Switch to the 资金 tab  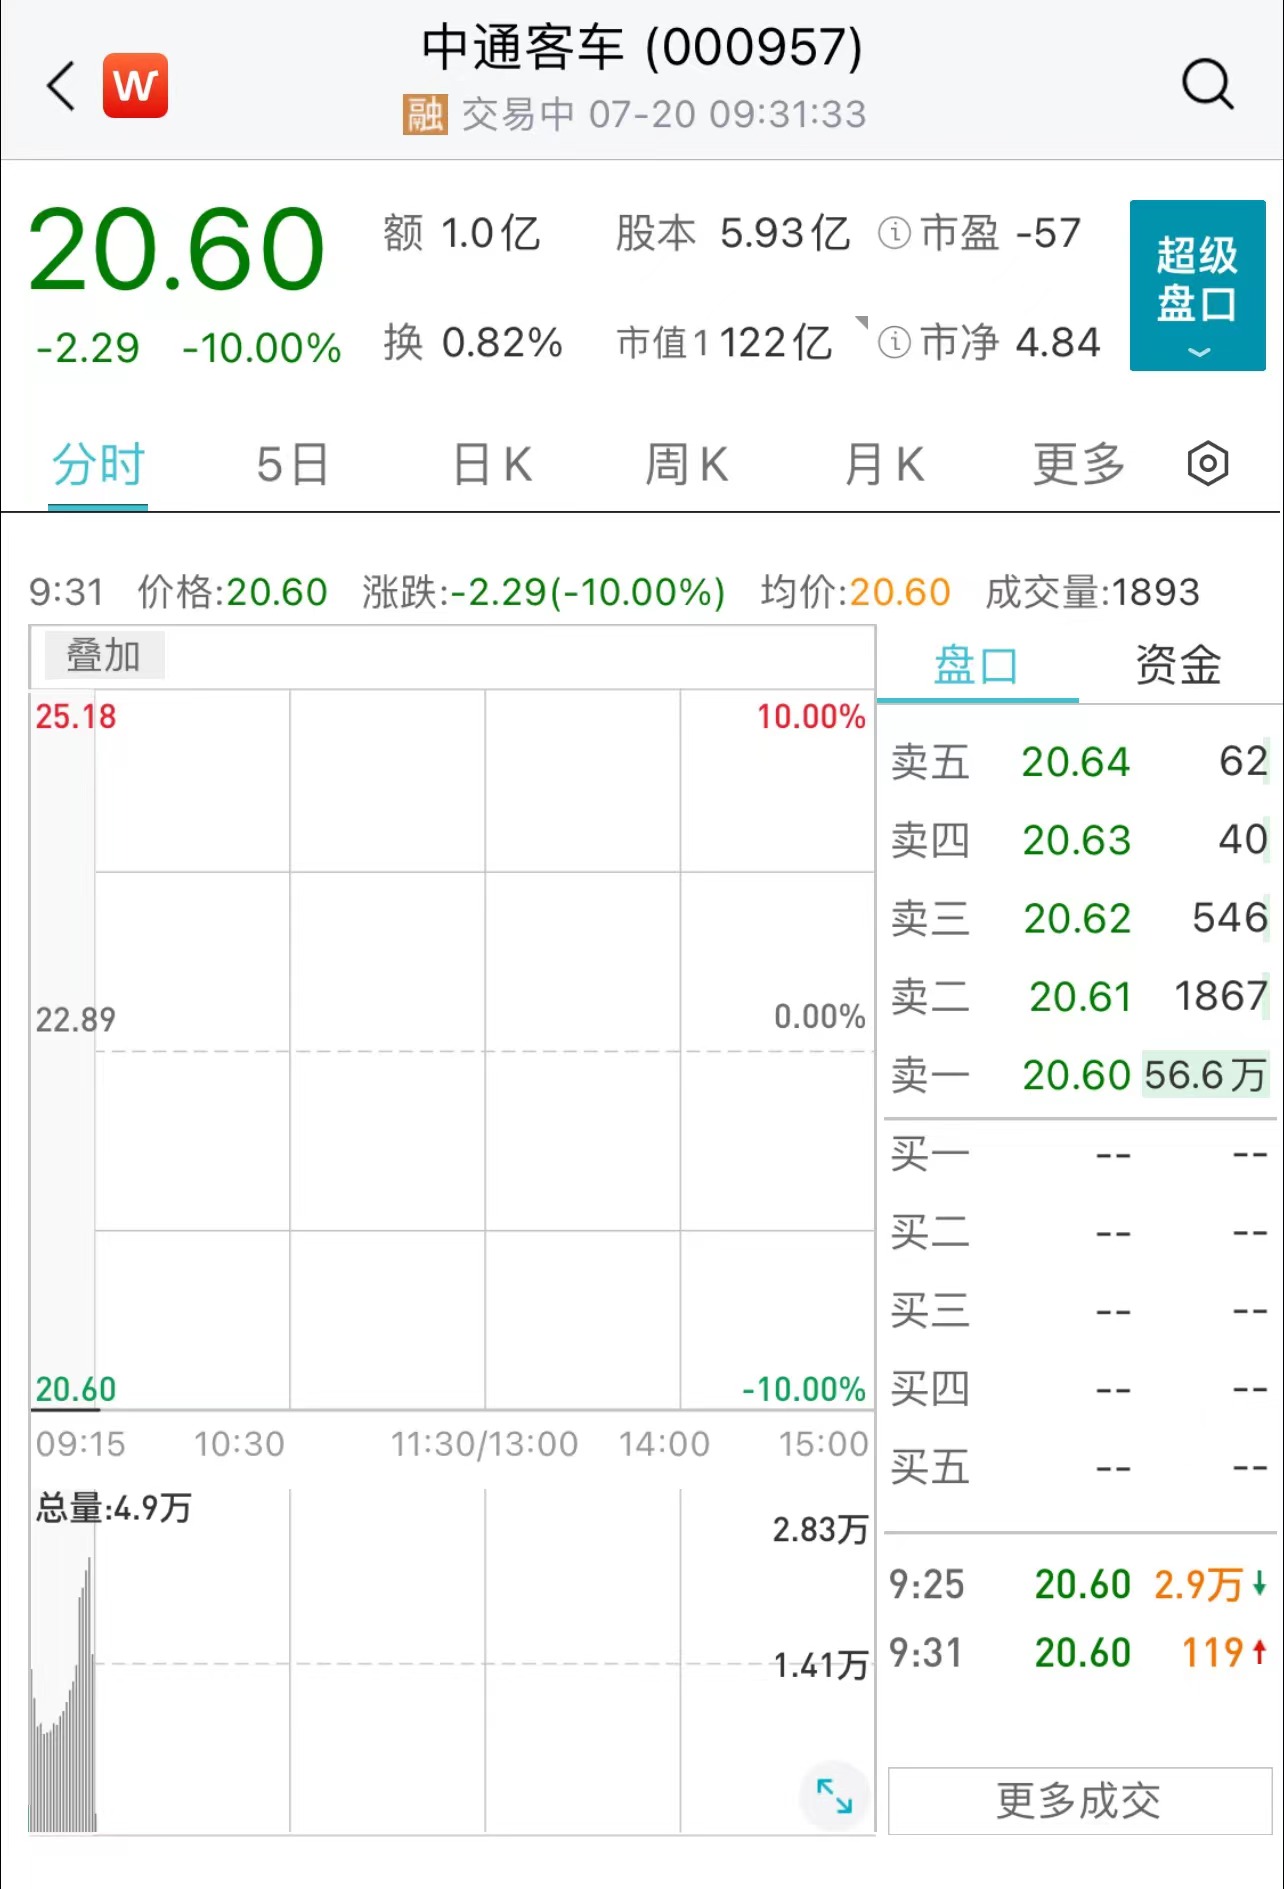[x=1177, y=665]
